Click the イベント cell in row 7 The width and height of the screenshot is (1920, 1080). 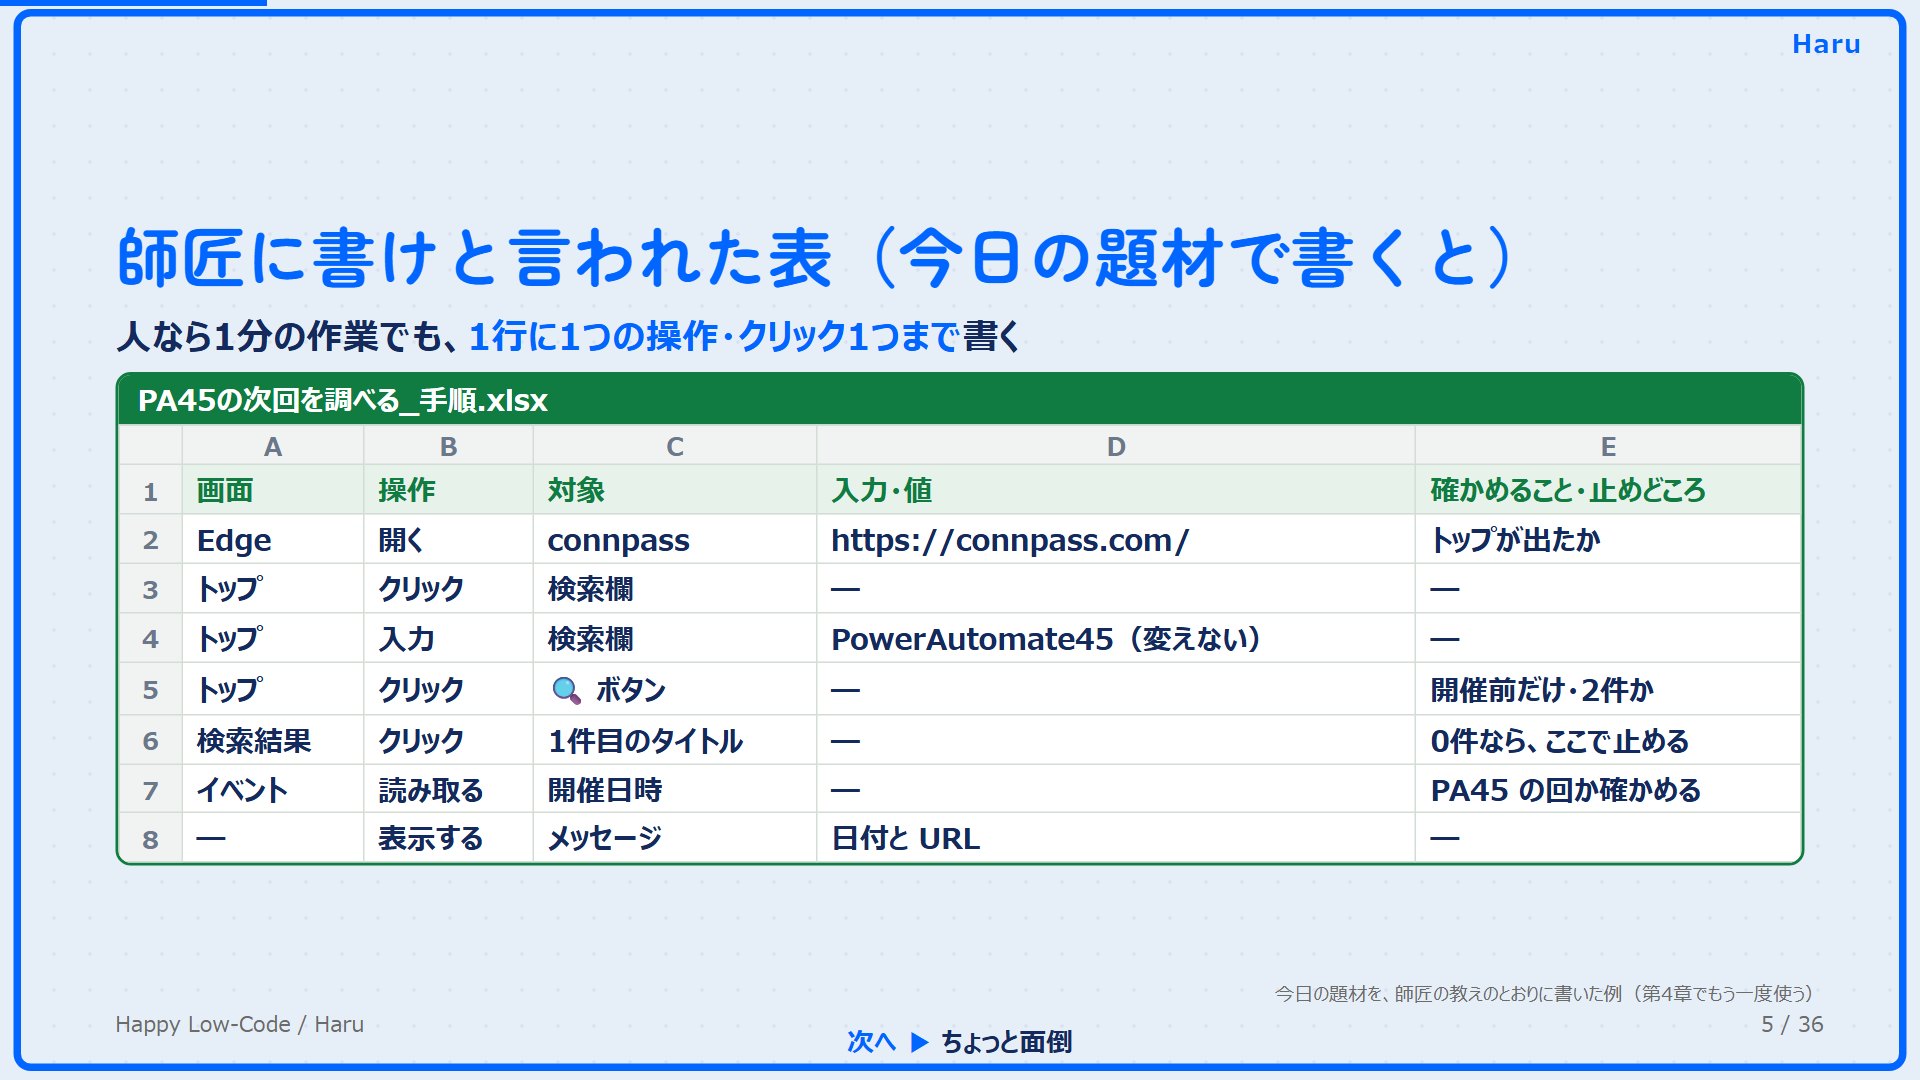272,790
